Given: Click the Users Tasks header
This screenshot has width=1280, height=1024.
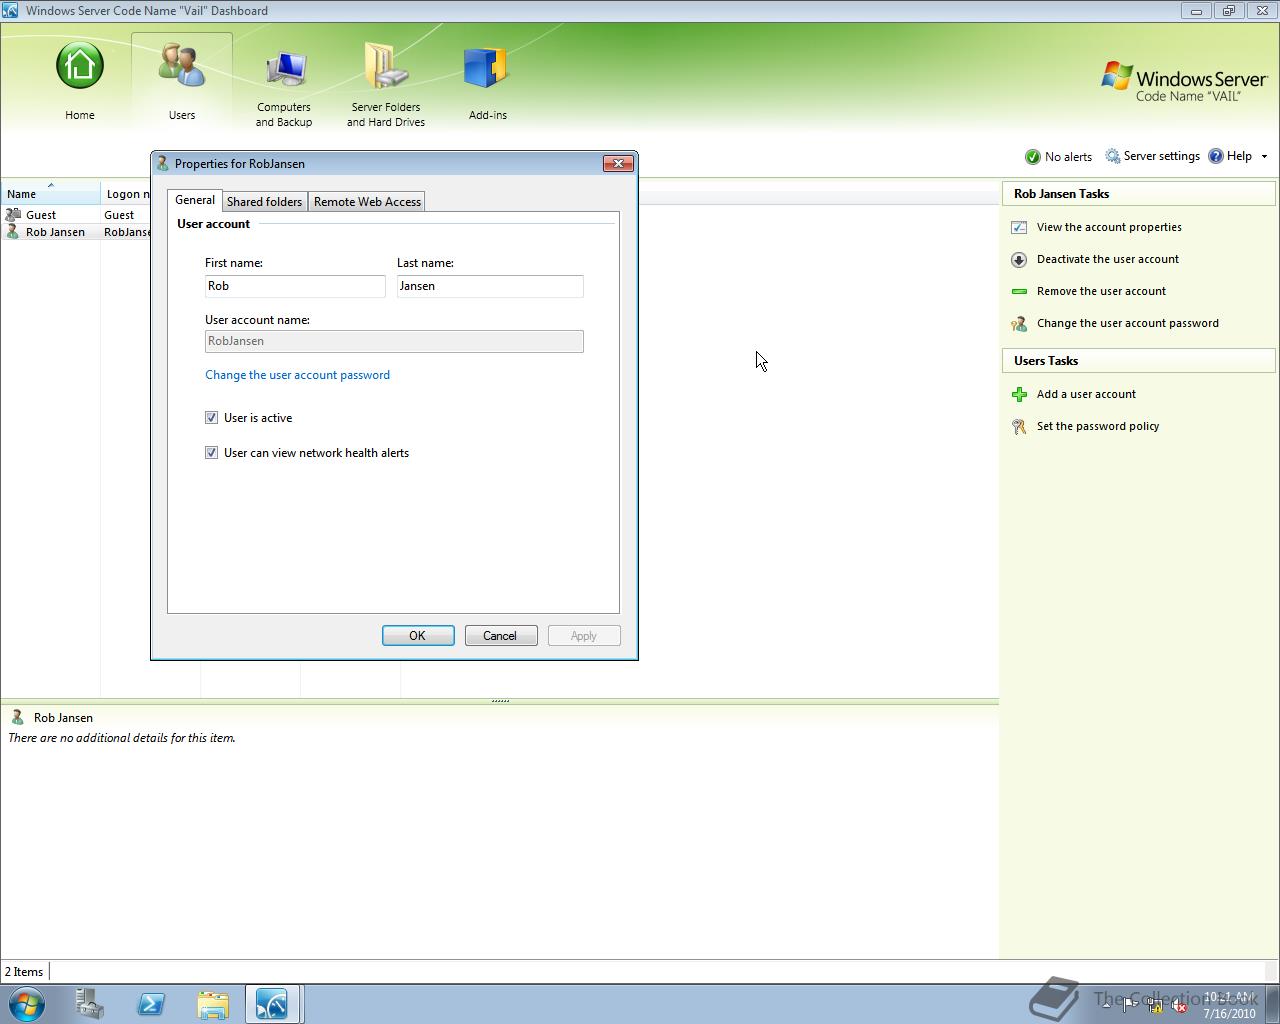Looking at the screenshot, I should click(1139, 361).
